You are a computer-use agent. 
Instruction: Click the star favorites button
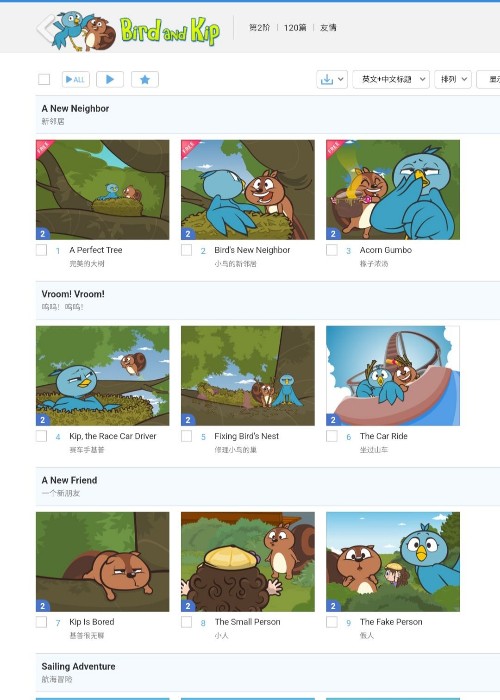click(145, 79)
